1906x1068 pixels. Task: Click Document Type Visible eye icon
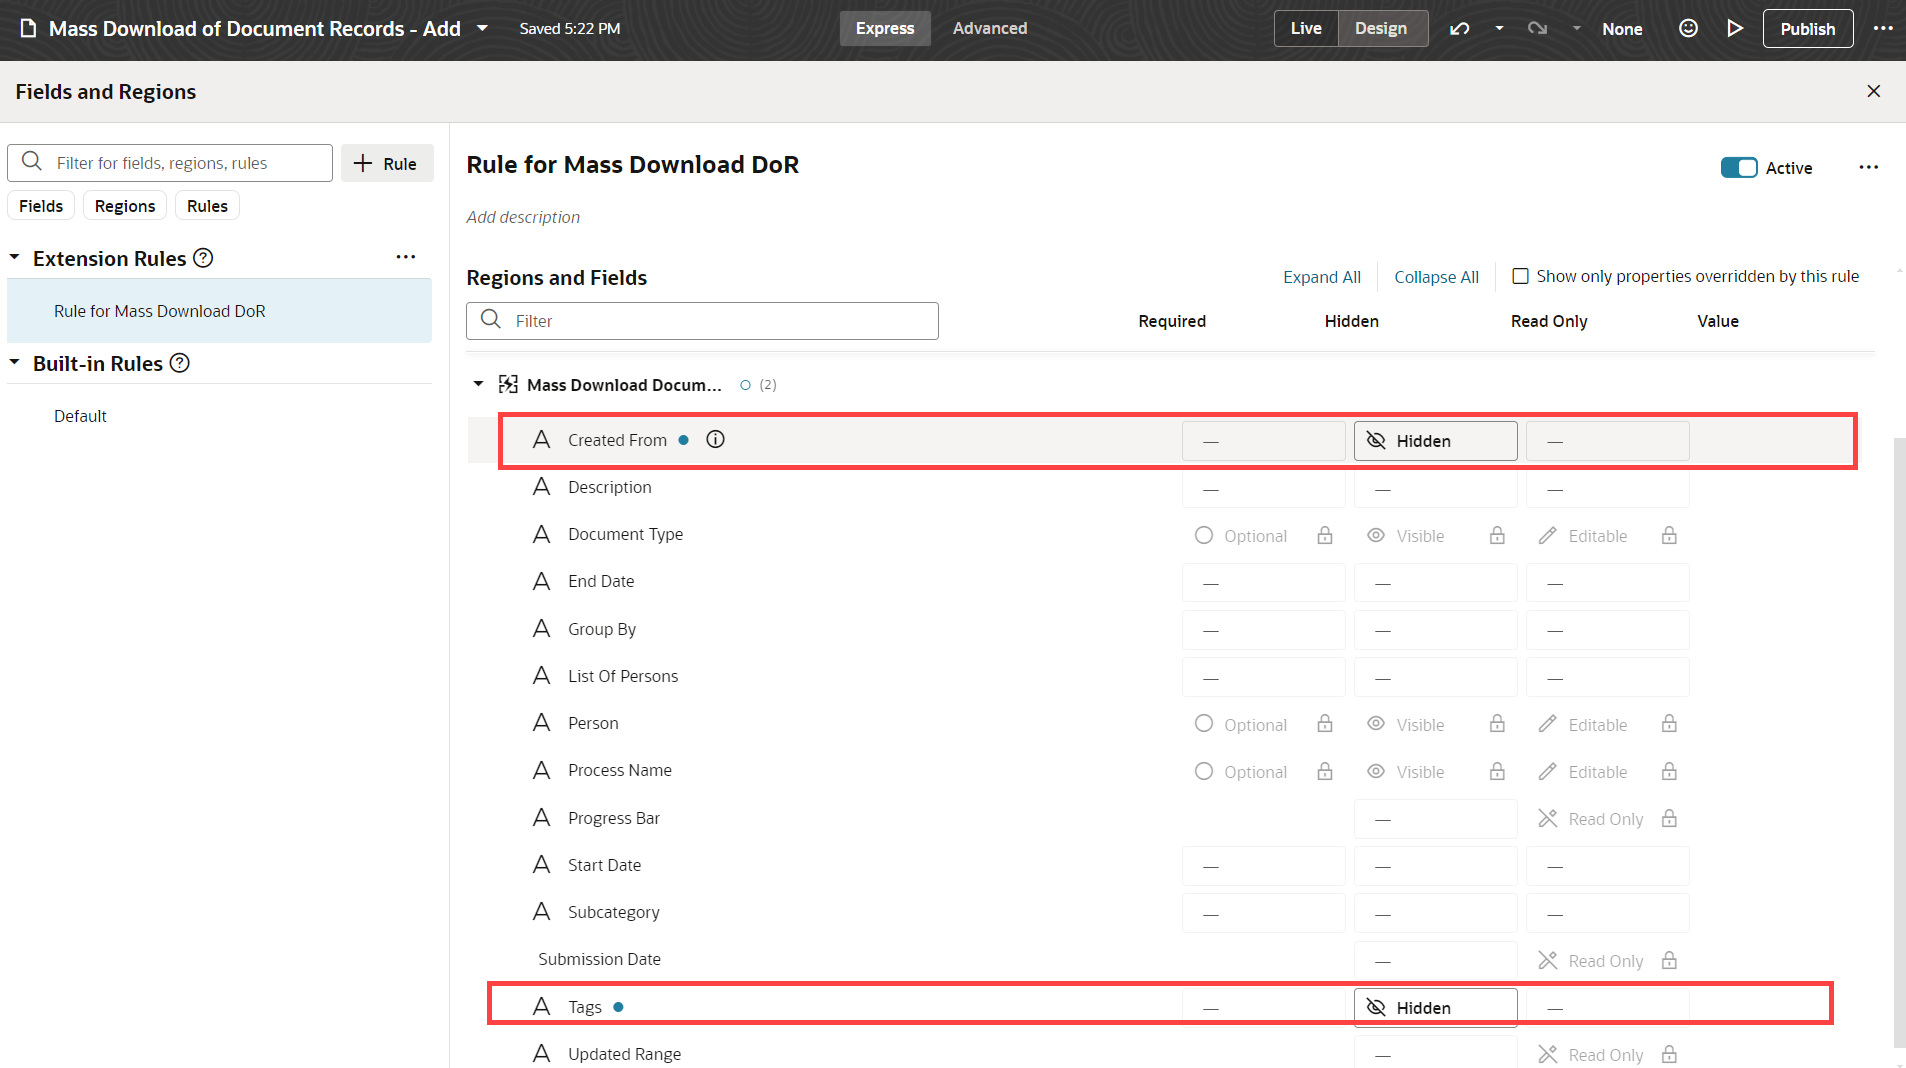(x=1376, y=535)
